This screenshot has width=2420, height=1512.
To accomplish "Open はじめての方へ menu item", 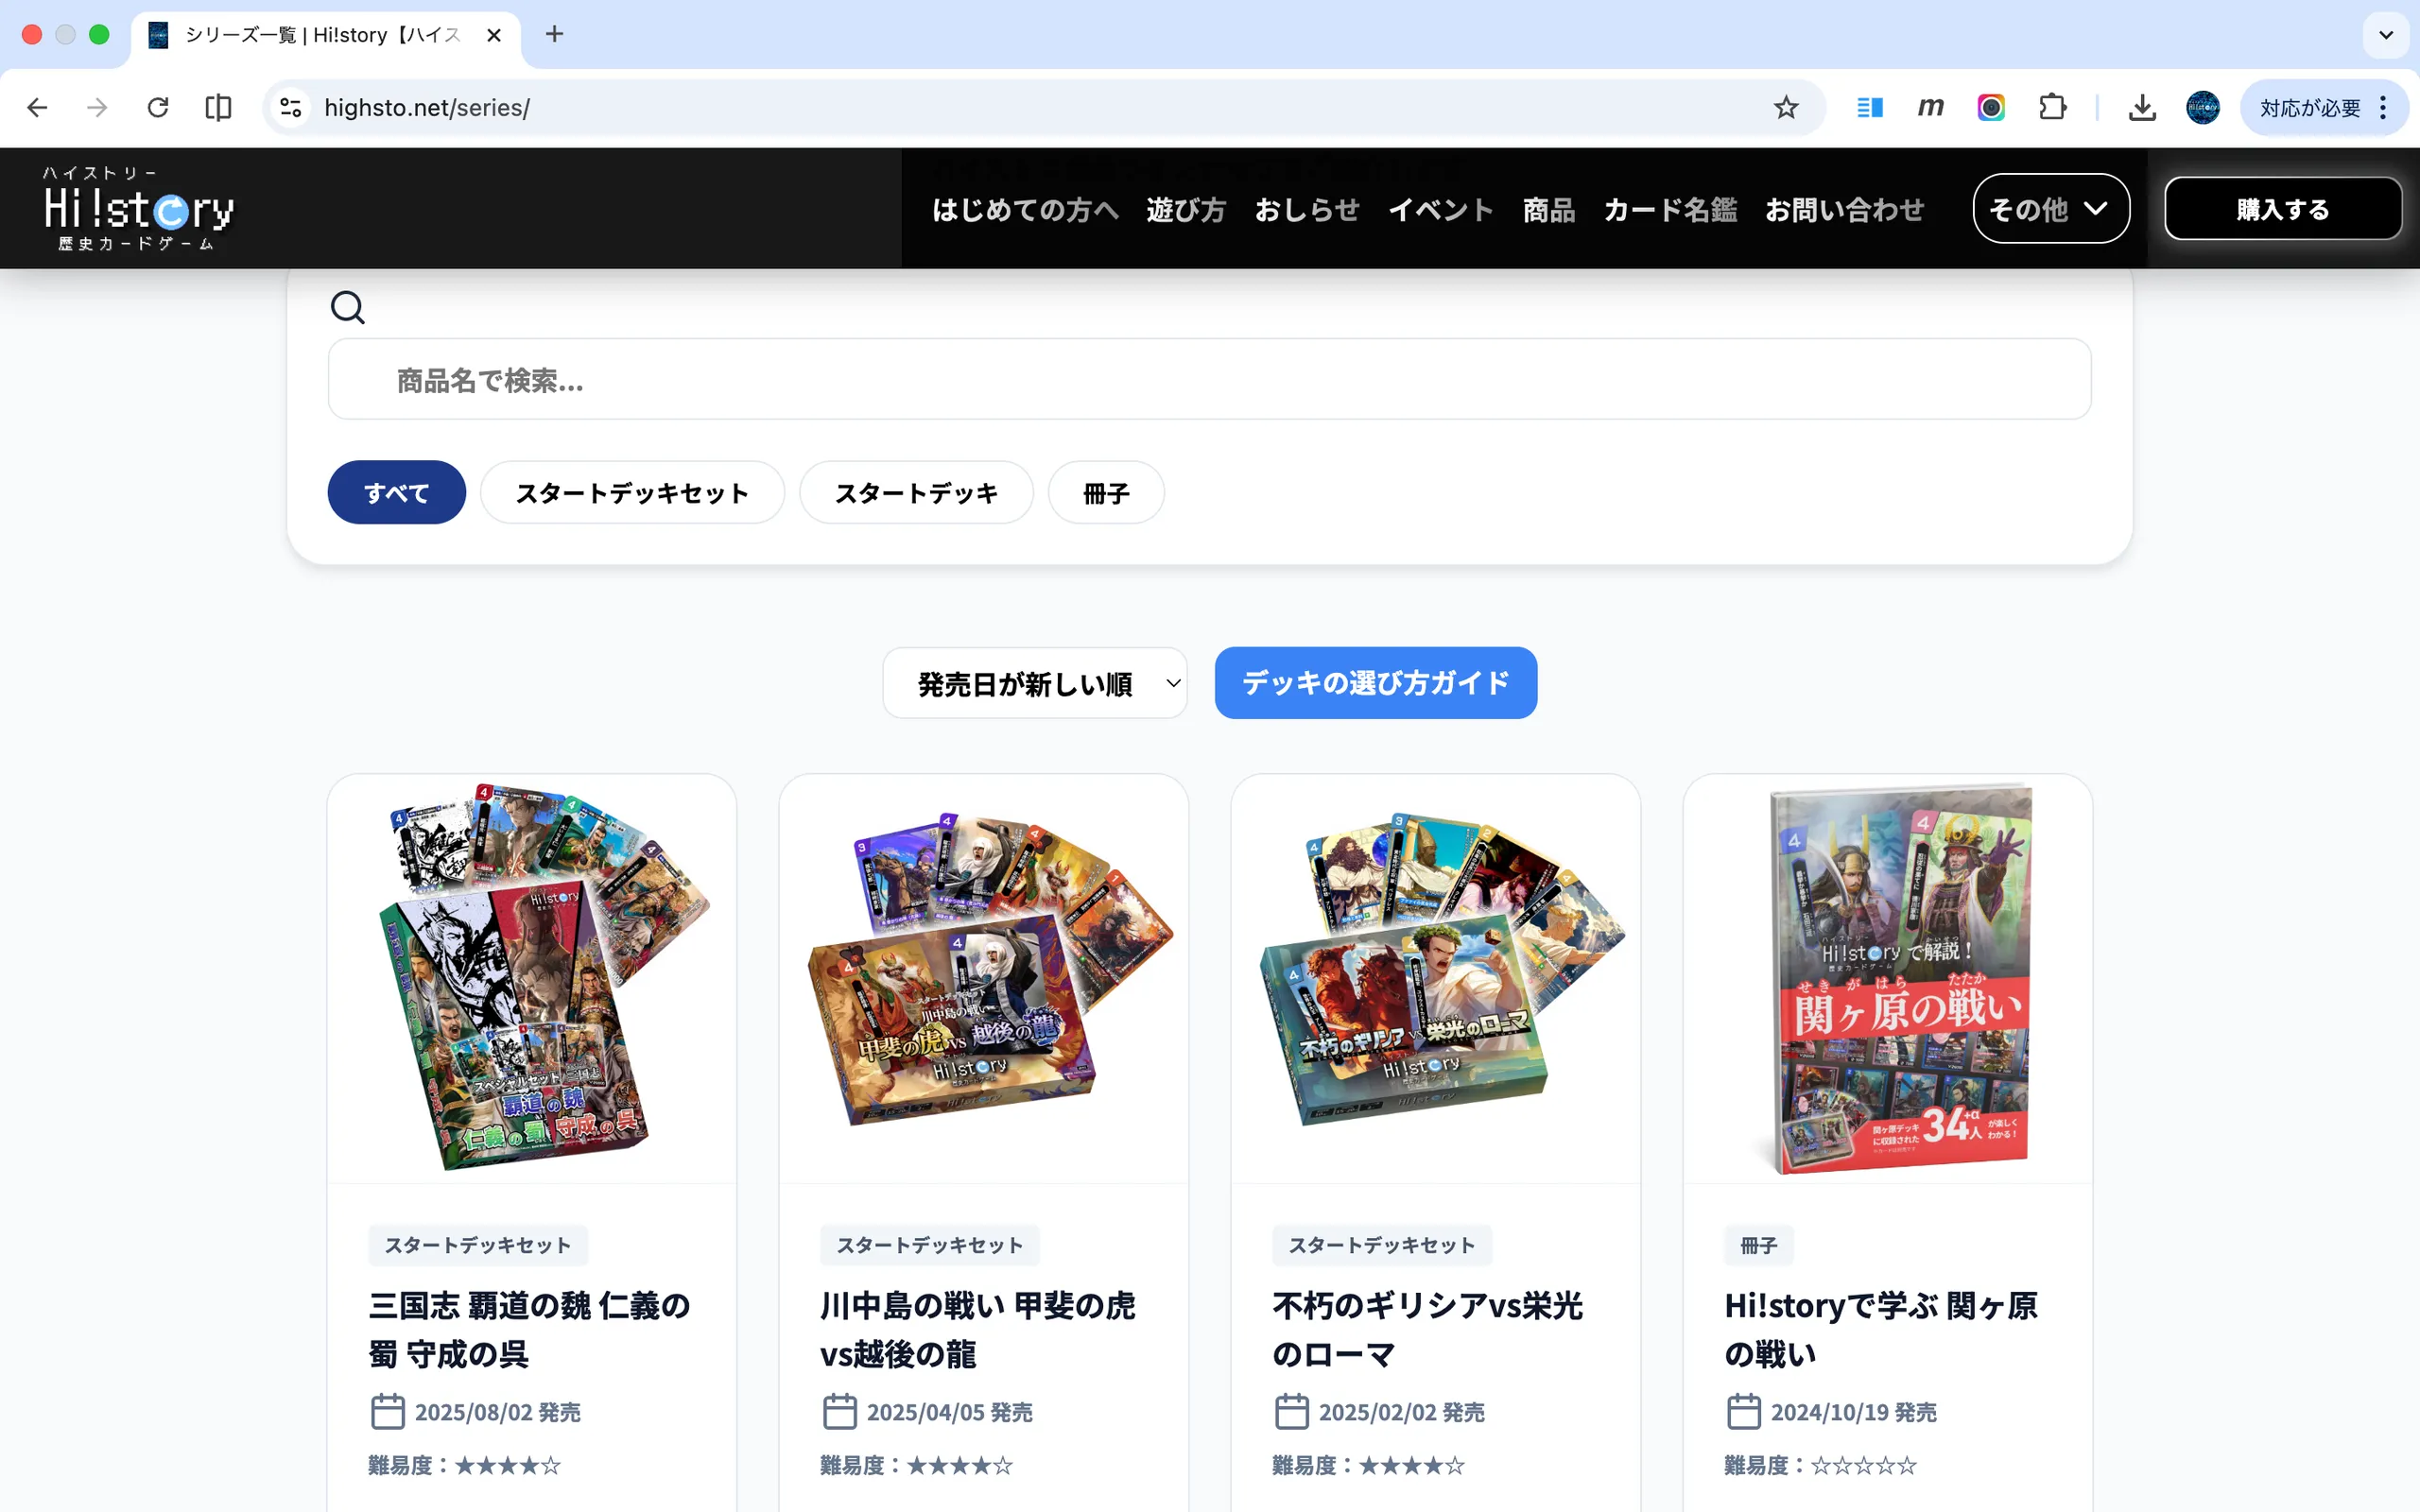I will coord(1025,209).
